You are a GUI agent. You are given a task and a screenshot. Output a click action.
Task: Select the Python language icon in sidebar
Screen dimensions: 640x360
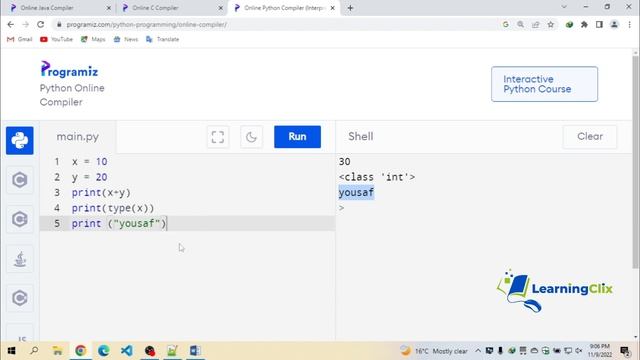(x=20, y=140)
